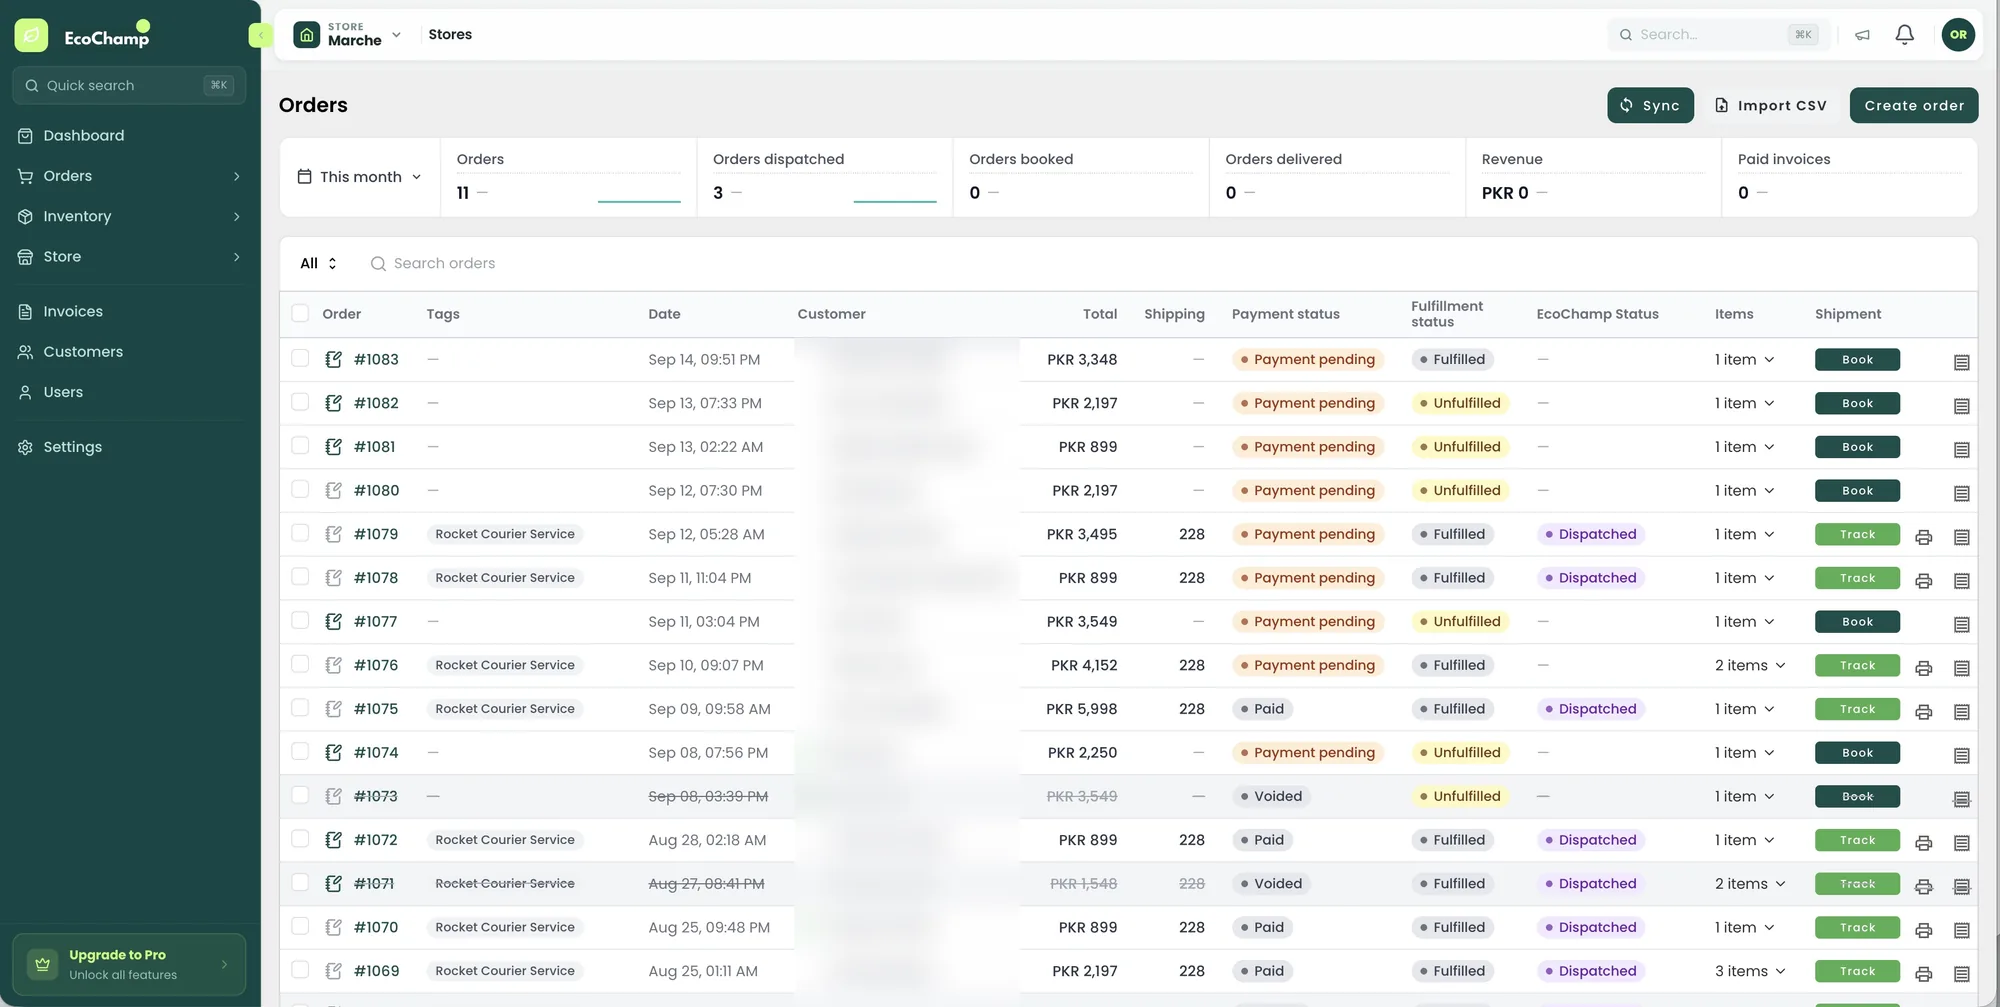Open Upgrade to Pro banner

click(129, 964)
